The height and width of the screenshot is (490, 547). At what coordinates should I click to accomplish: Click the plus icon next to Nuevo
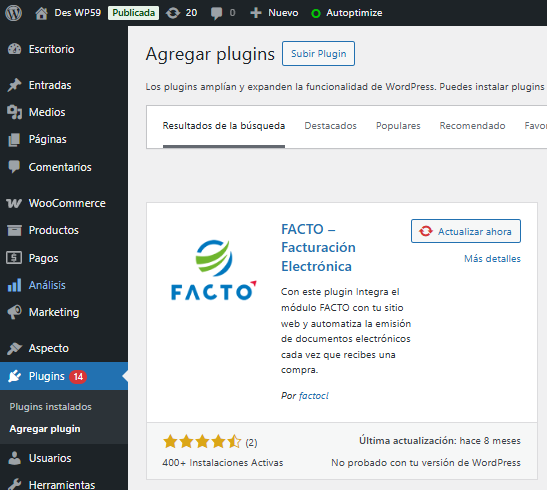(x=256, y=13)
